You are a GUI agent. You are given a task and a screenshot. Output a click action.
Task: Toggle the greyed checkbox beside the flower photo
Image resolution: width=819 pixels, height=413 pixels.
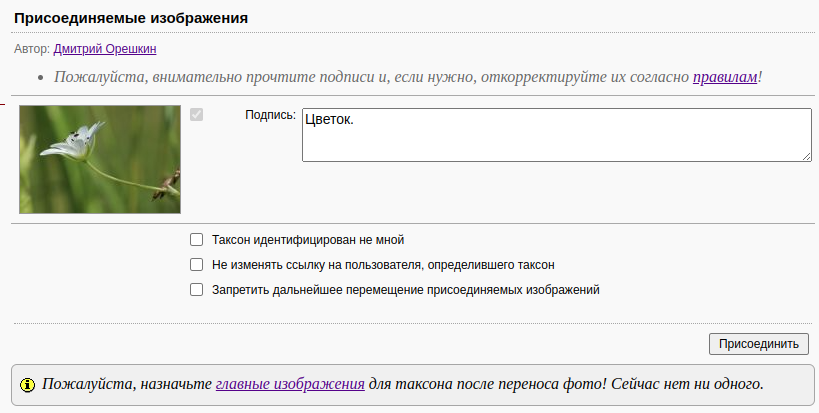[x=196, y=115]
